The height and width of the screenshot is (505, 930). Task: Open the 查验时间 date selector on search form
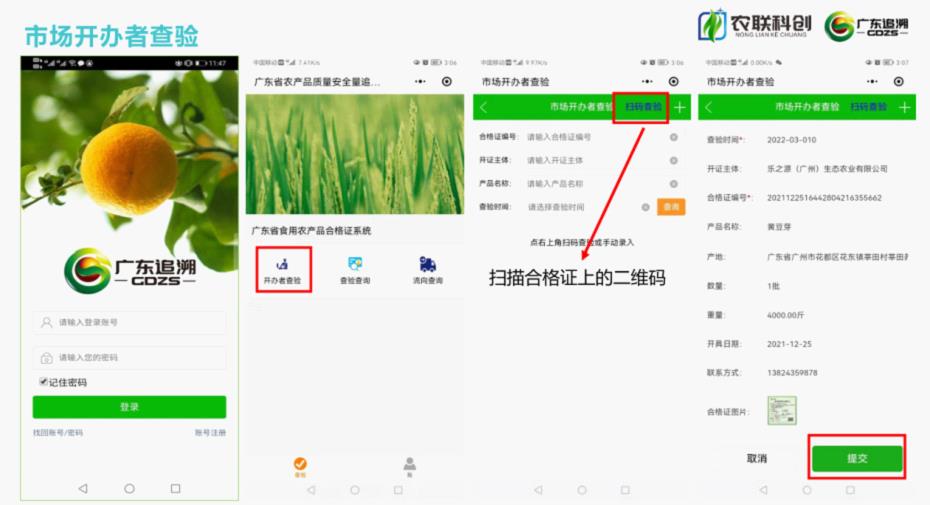click(x=580, y=207)
